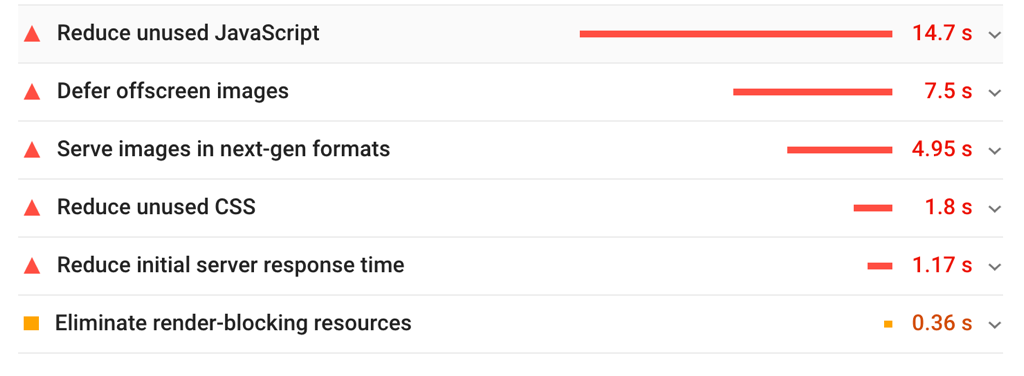Expand the Reduce unused CSS chevron

click(995, 209)
